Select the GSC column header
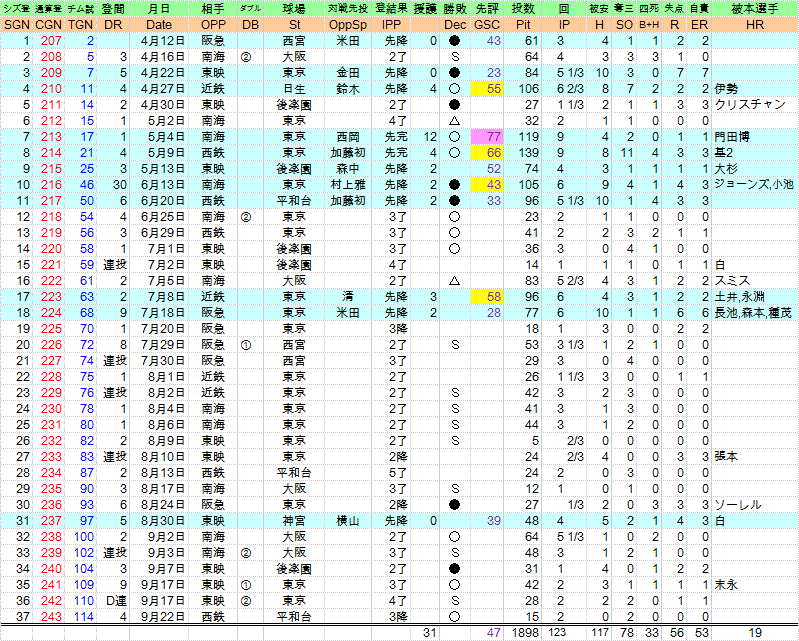The height and width of the screenshot is (641, 799). click(x=486, y=25)
